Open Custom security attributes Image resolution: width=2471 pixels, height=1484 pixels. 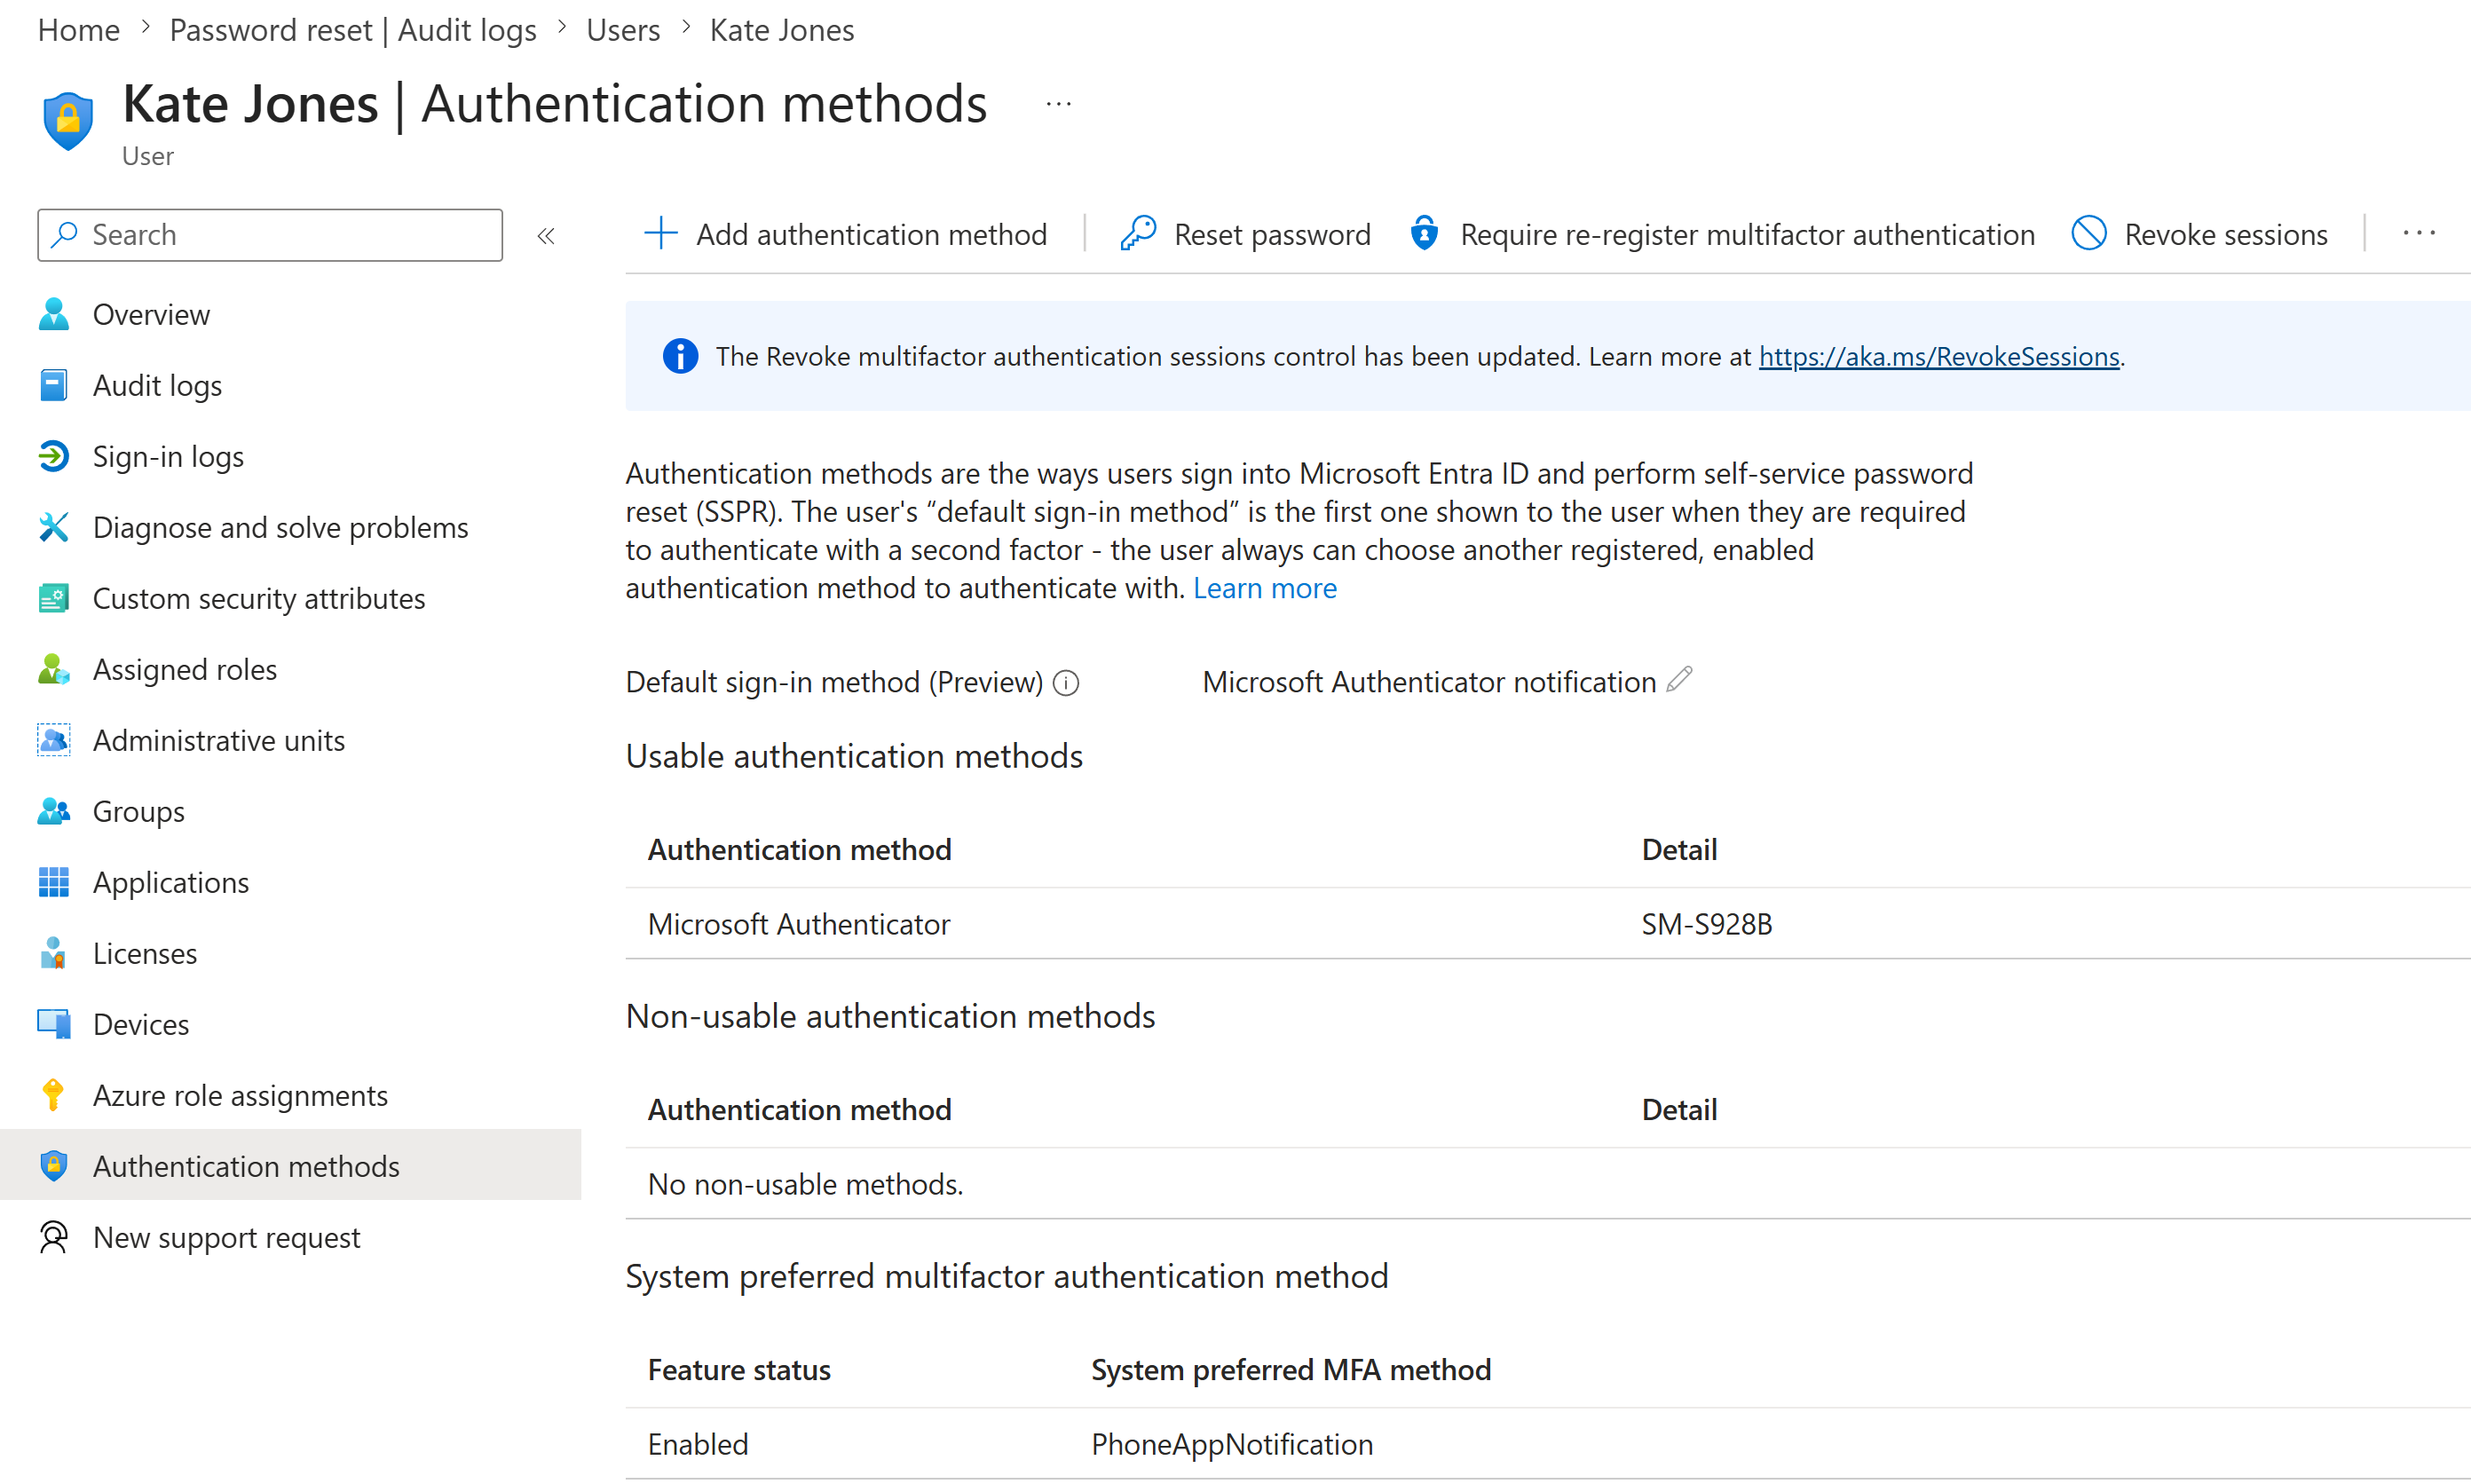tap(290, 598)
